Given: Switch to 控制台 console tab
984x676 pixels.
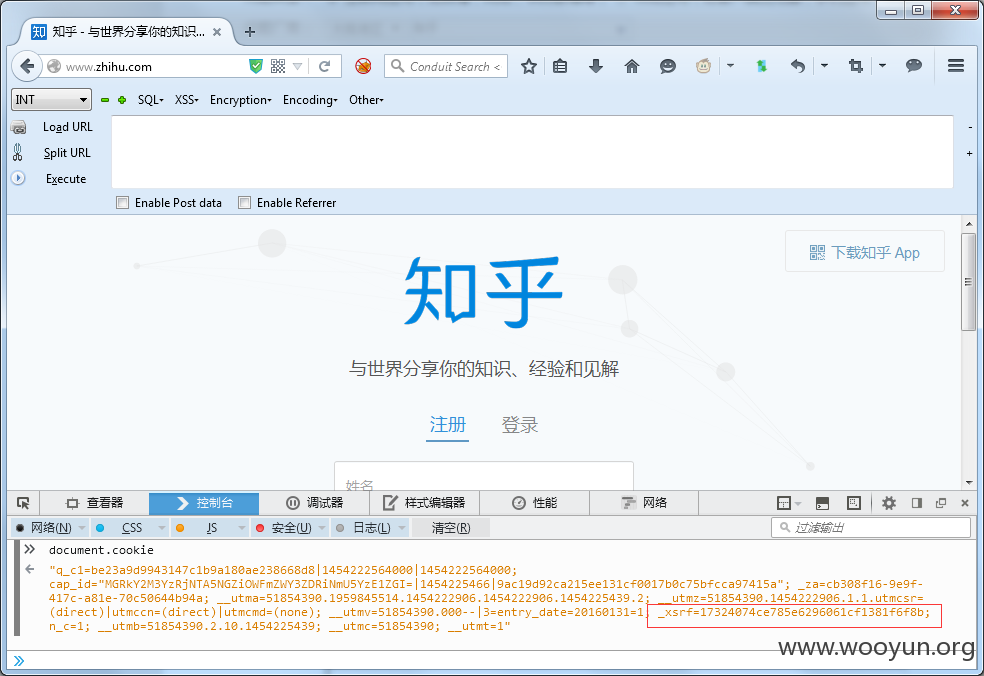Looking at the screenshot, I should point(204,503).
